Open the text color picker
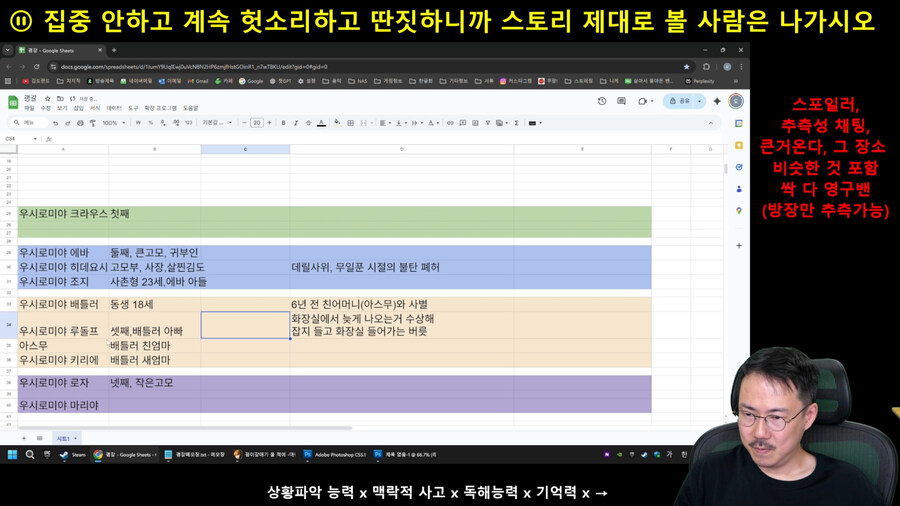The image size is (900, 506). tap(321, 123)
